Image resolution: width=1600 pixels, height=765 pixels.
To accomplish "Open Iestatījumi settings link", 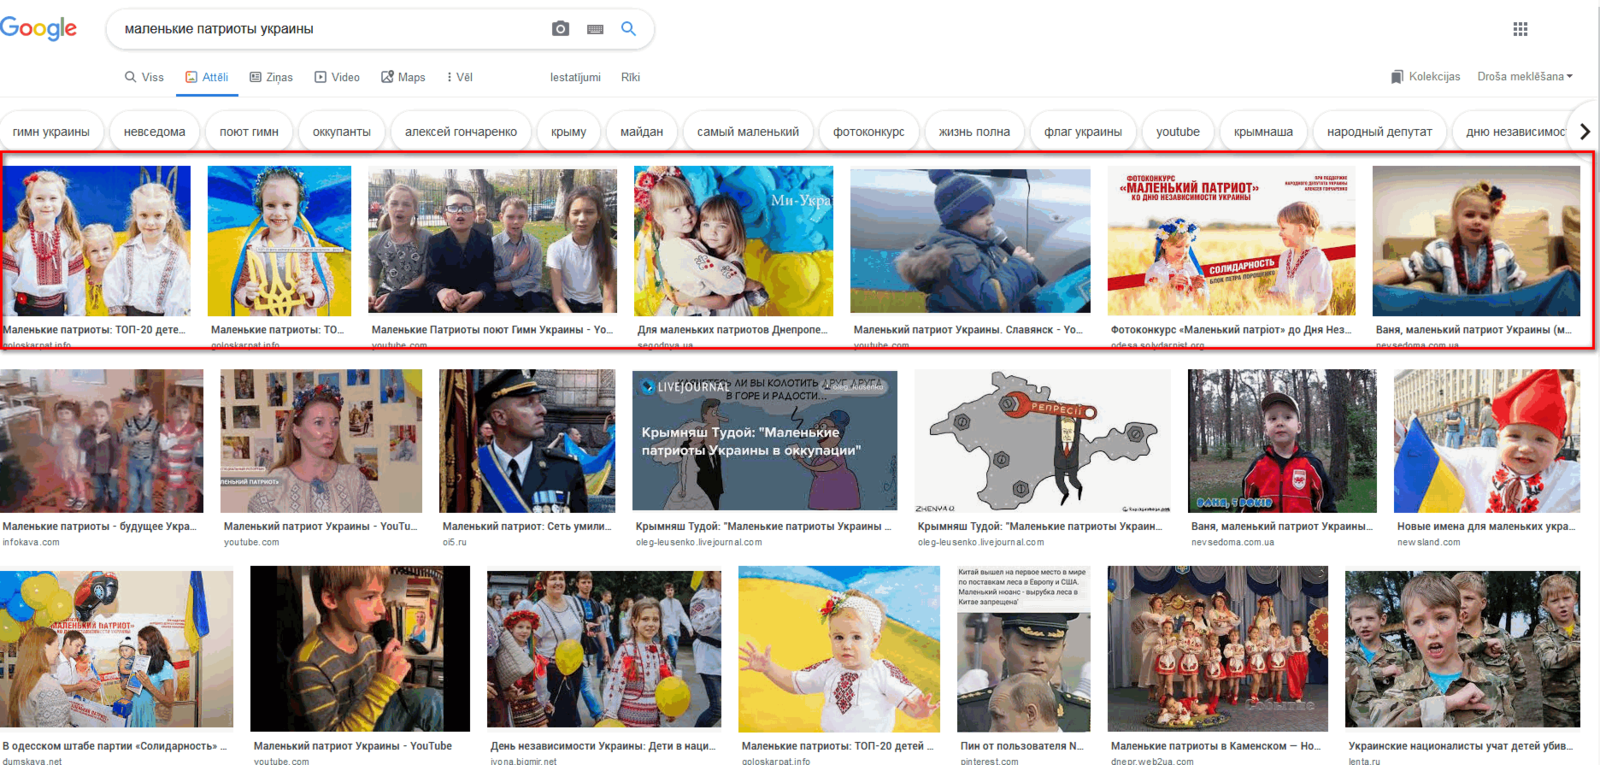I will [575, 77].
